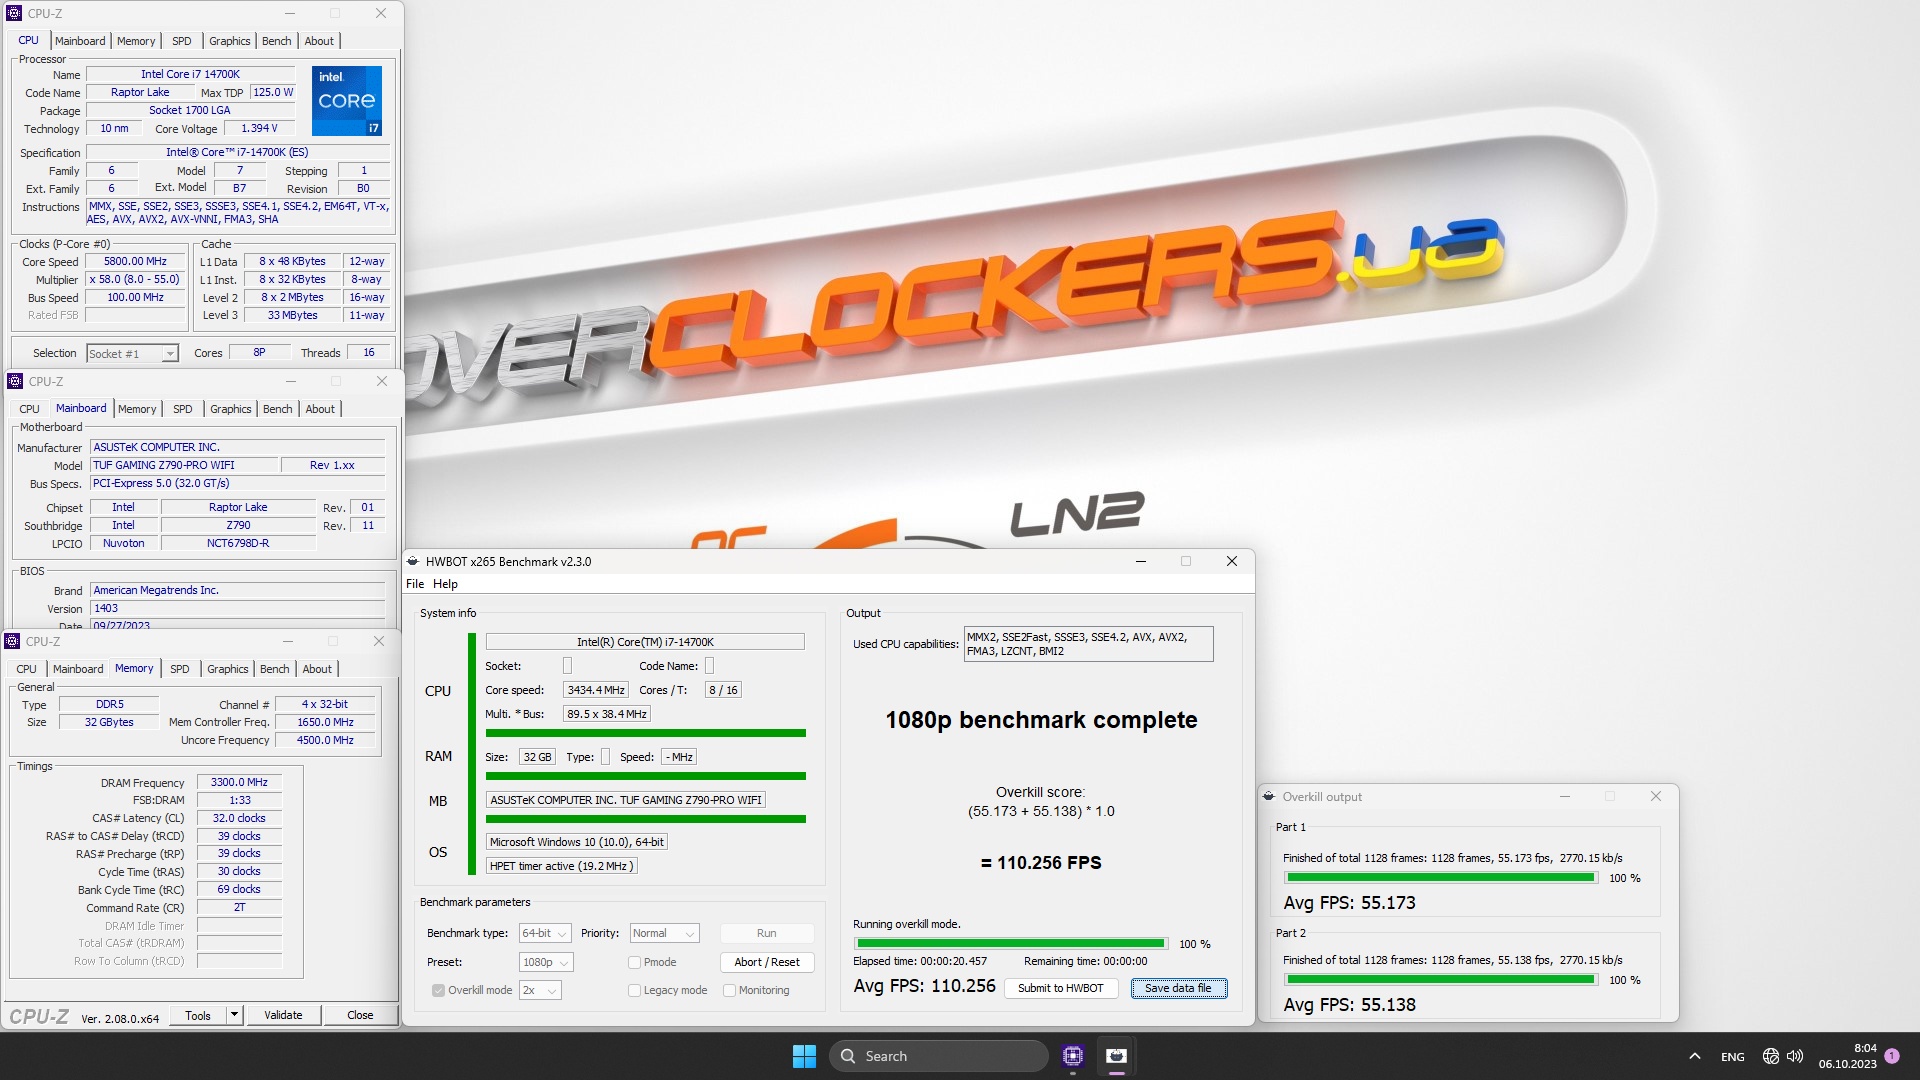Open the Windows Start menu

[x=804, y=1056]
